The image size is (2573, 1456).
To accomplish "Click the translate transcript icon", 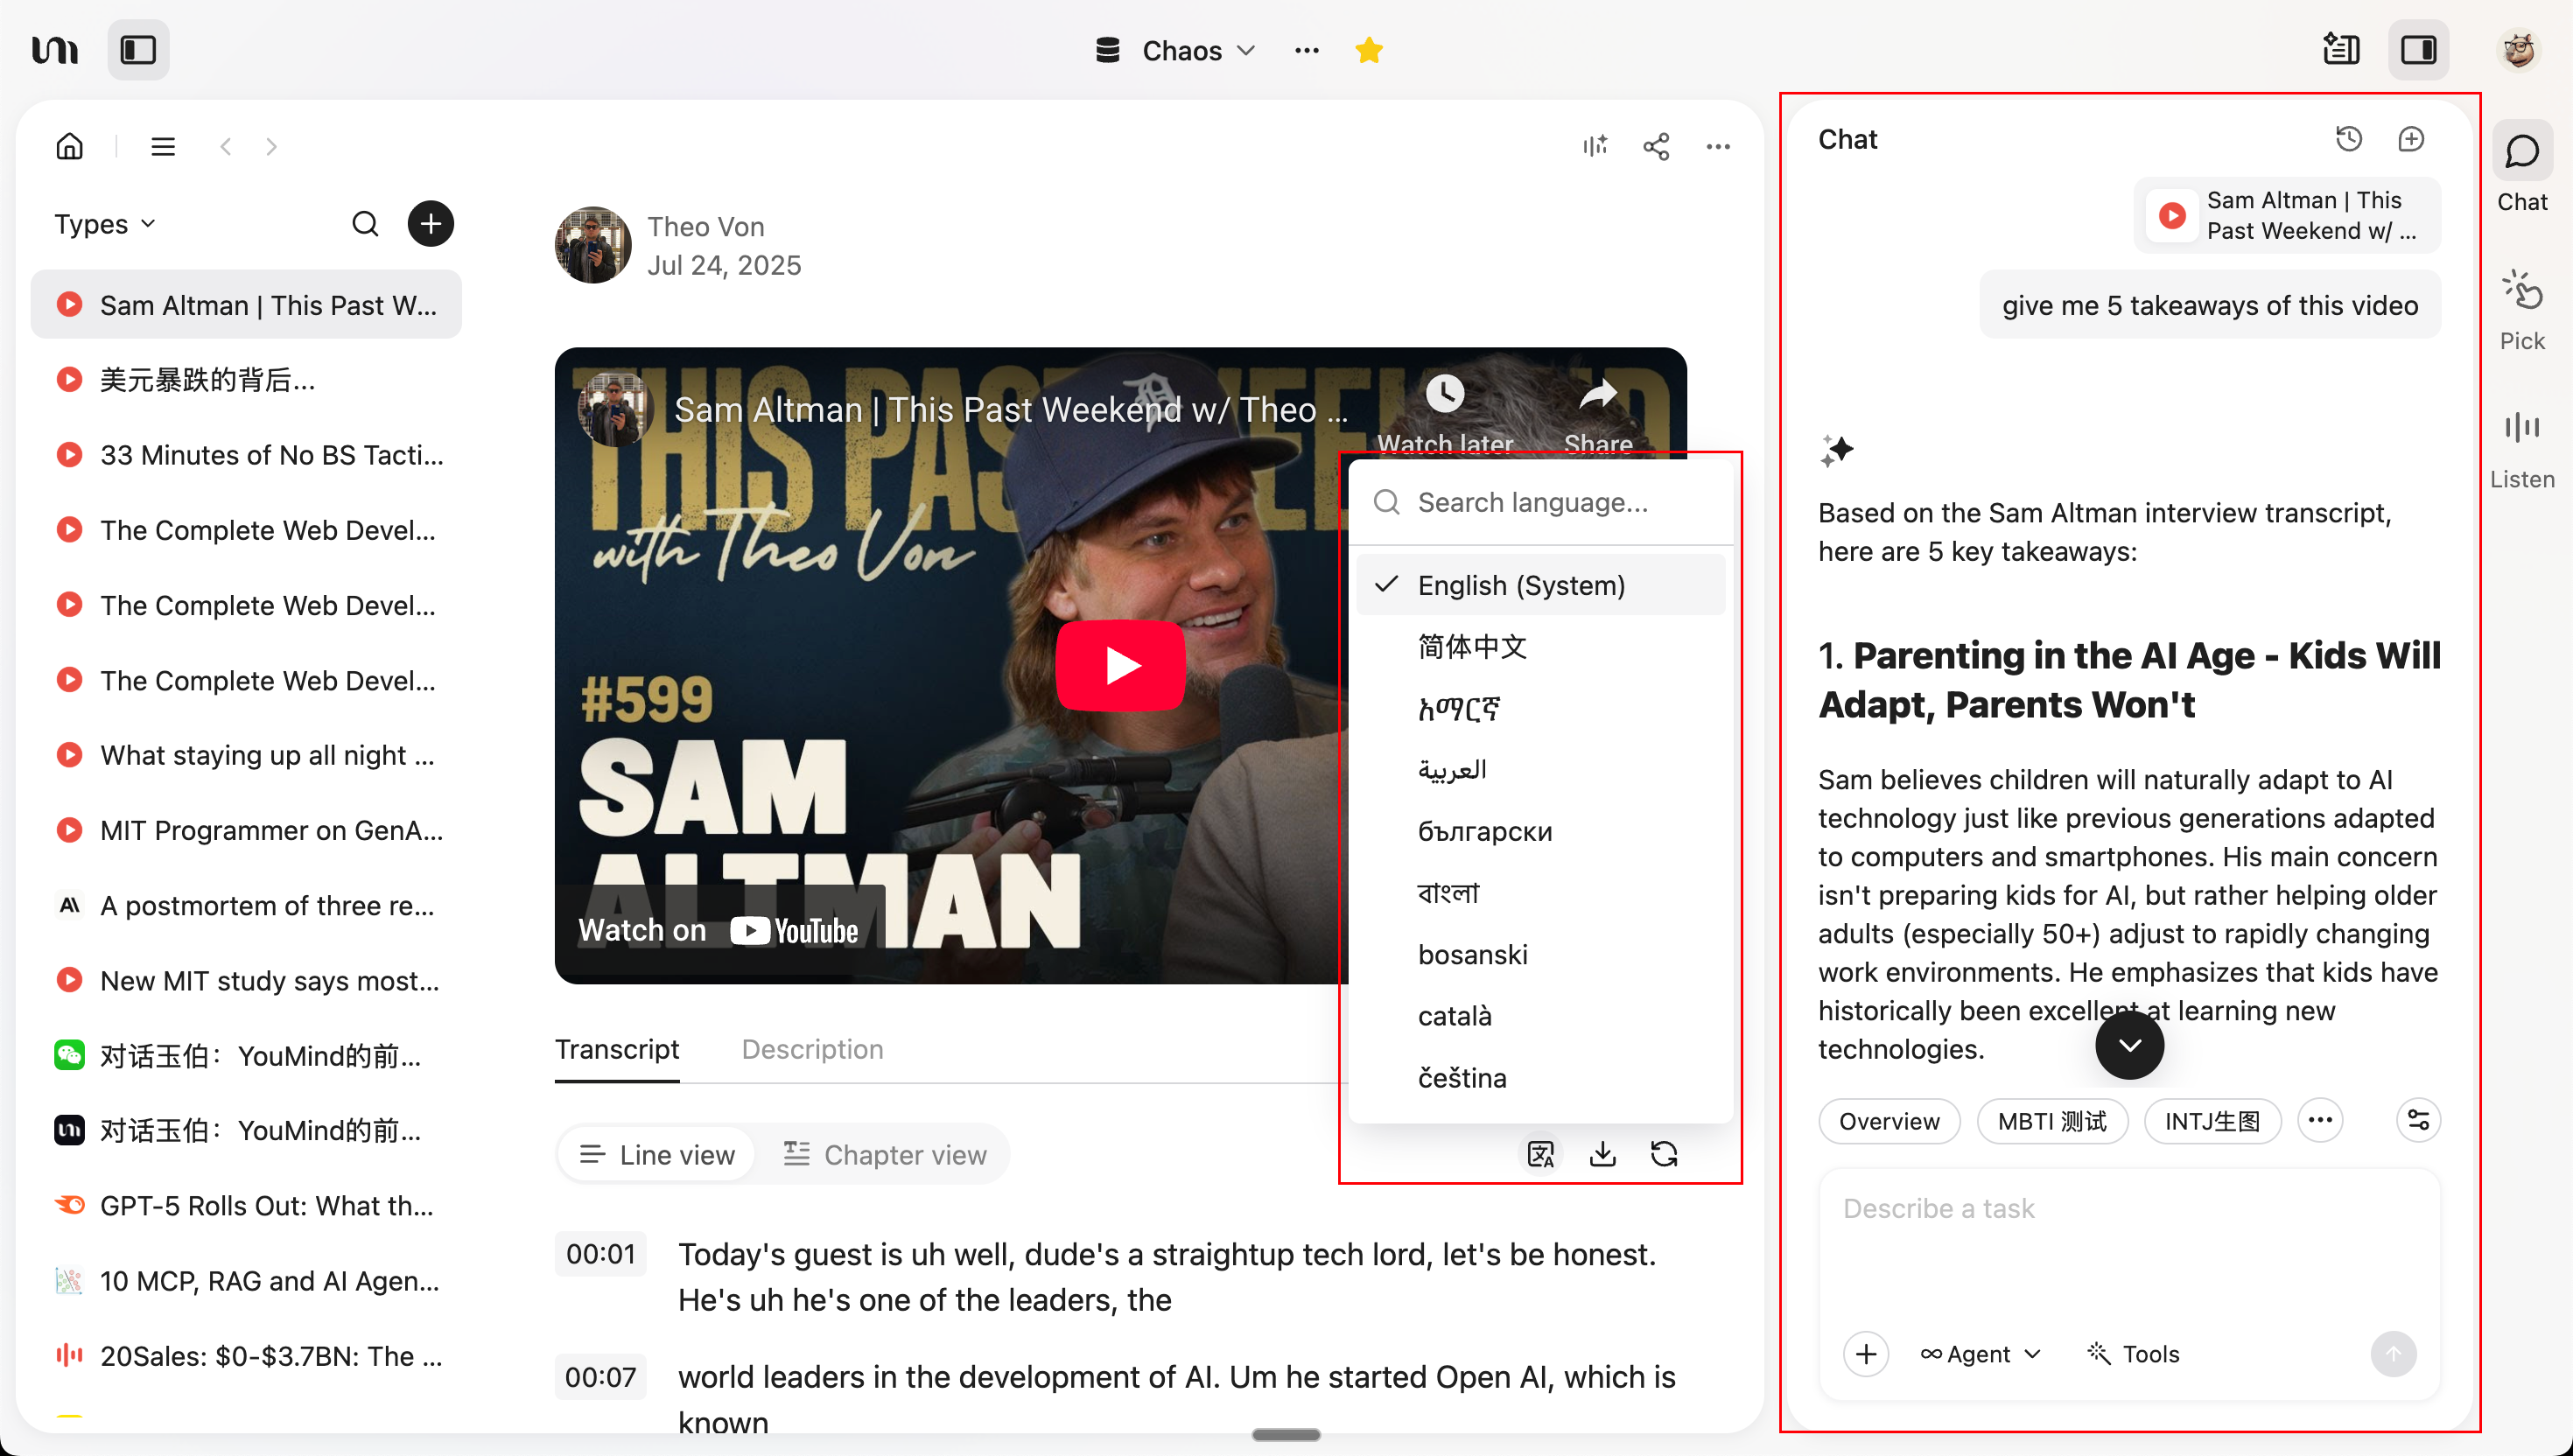I will point(1540,1154).
